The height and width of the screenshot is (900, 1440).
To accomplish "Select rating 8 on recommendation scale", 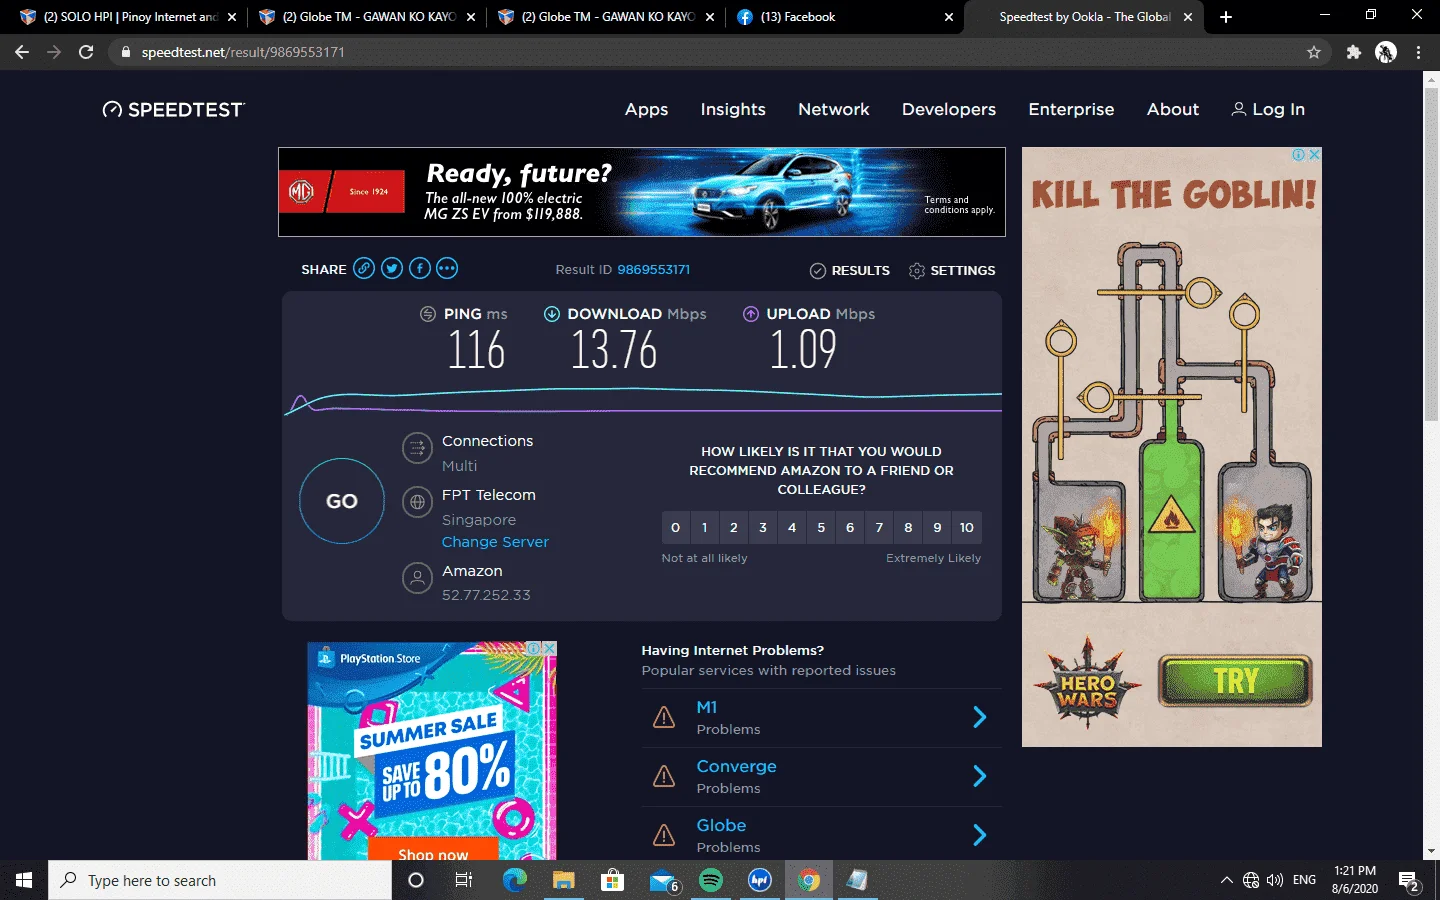I will (x=908, y=528).
